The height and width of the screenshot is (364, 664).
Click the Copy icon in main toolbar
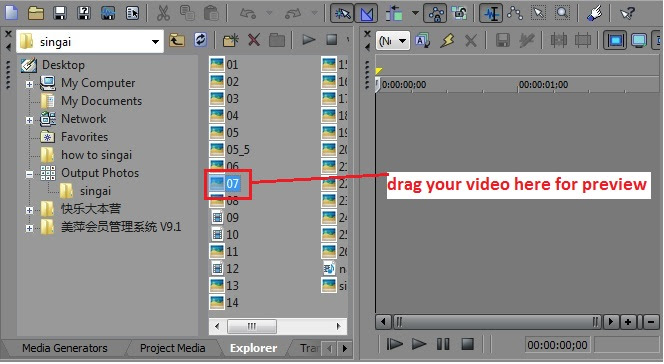187,13
